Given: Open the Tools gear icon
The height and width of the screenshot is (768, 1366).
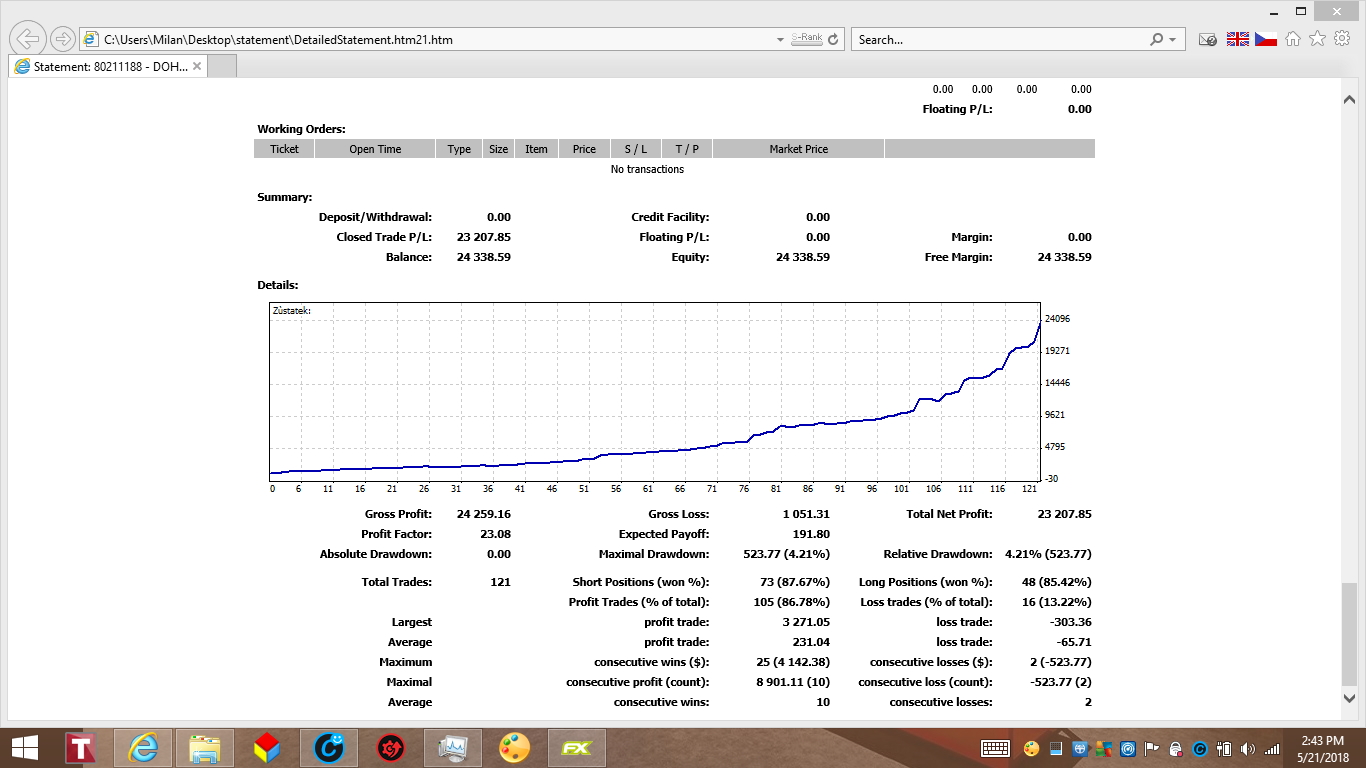Looking at the screenshot, I should click(1342, 39).
